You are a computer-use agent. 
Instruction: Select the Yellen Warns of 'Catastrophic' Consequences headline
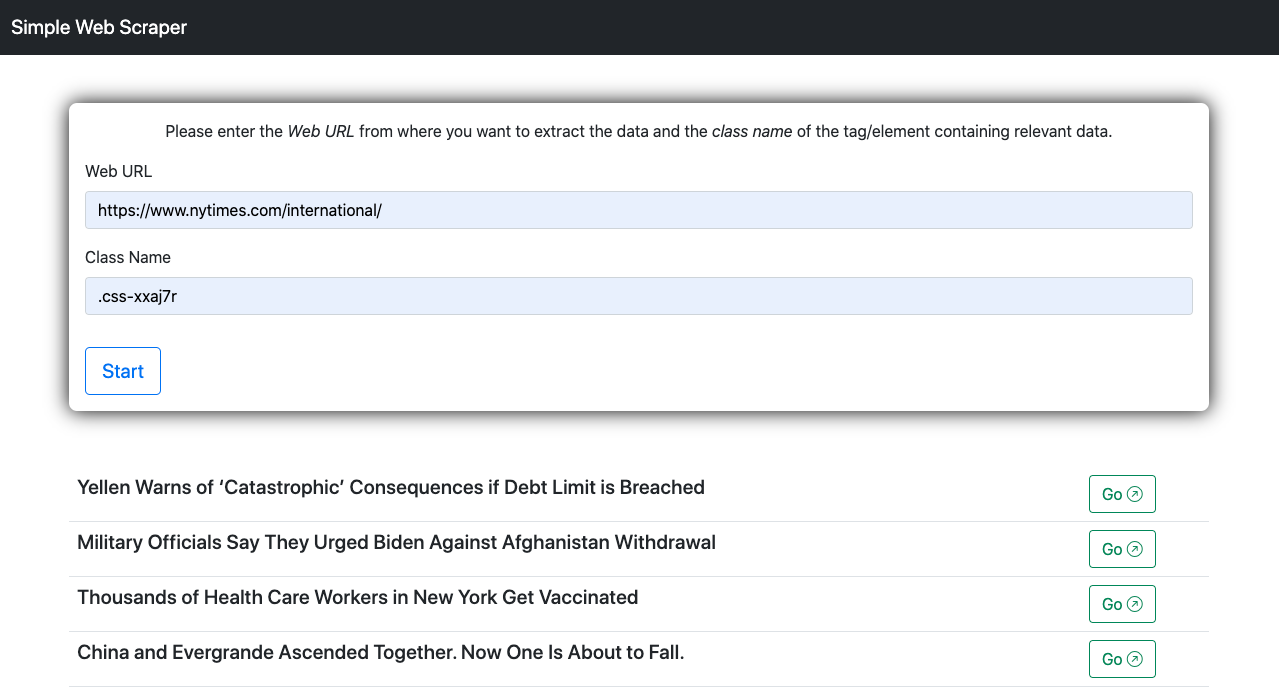391,487
